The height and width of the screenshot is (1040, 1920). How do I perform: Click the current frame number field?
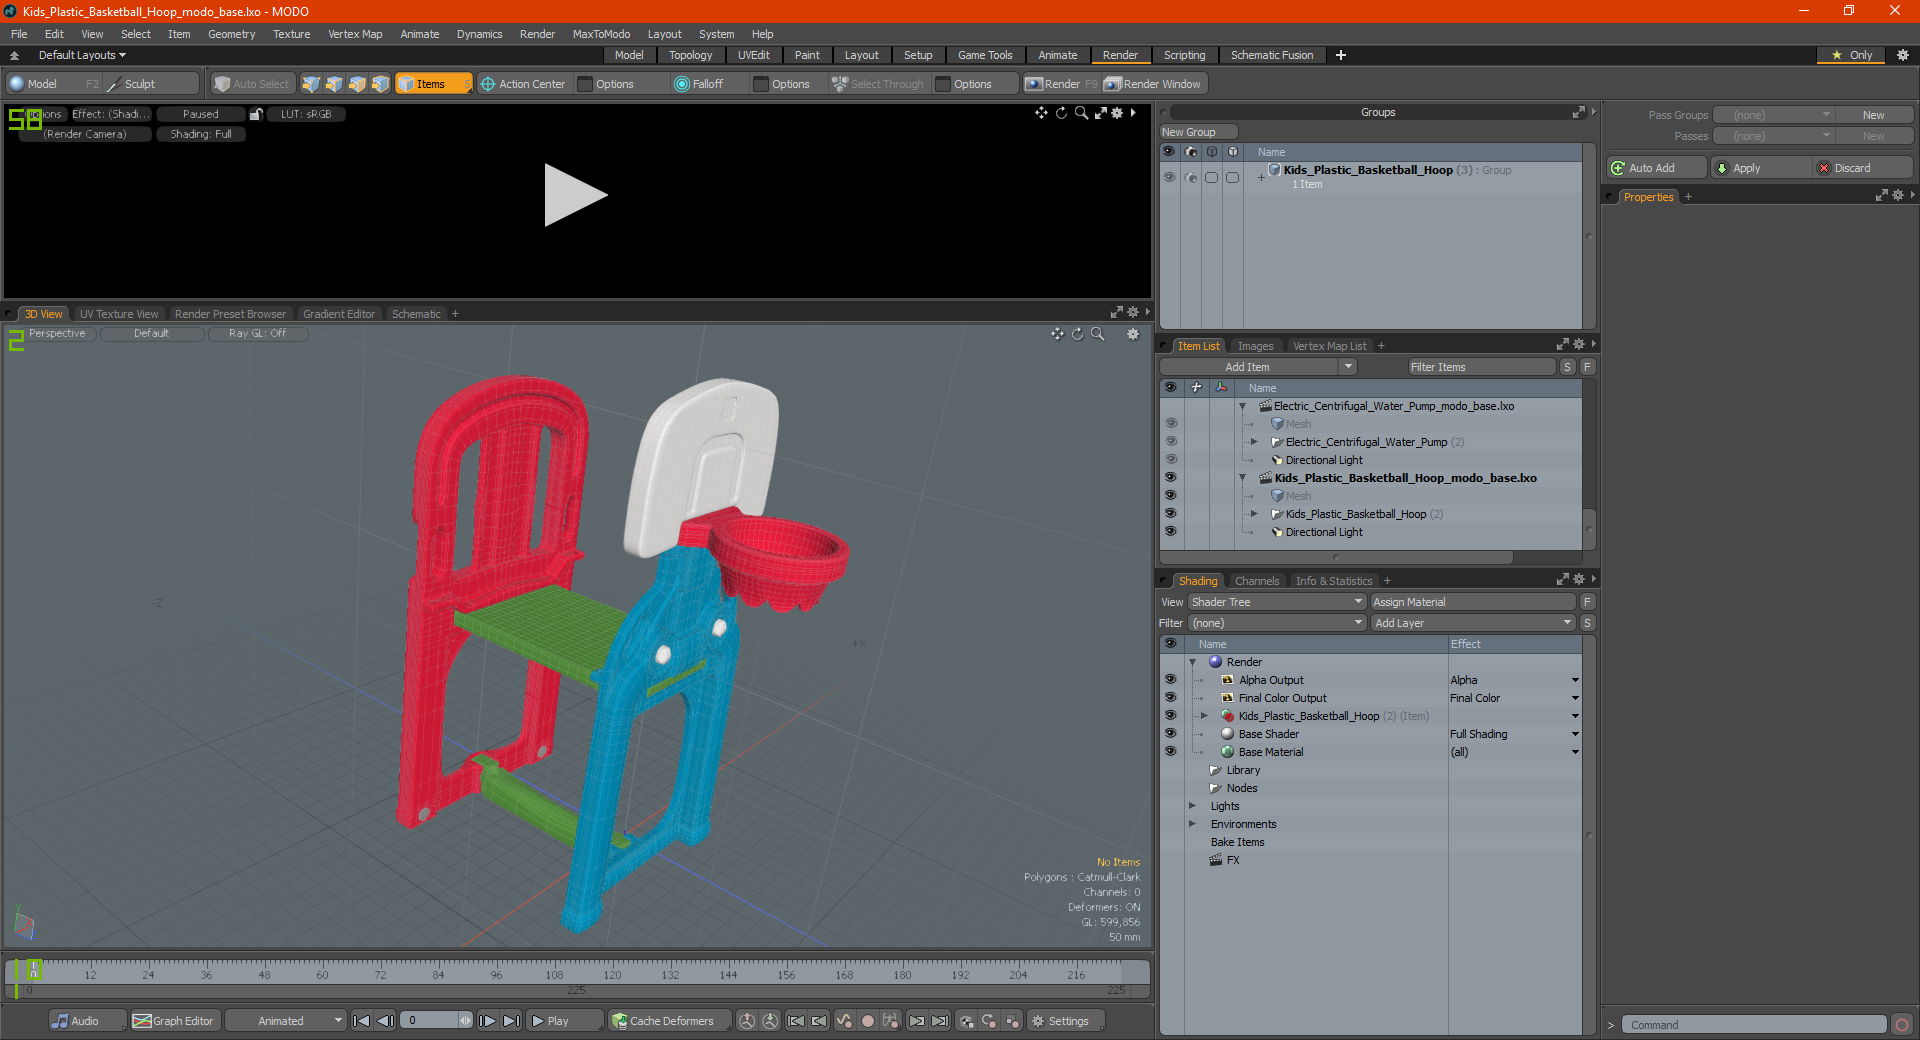click(x=430, y=1021)
